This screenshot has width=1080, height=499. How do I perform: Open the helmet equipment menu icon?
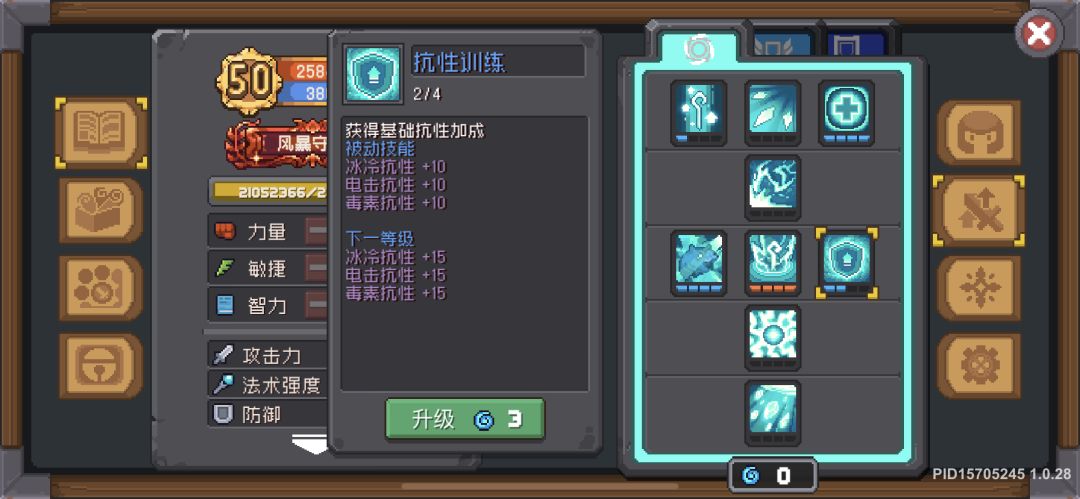point(979,134)
